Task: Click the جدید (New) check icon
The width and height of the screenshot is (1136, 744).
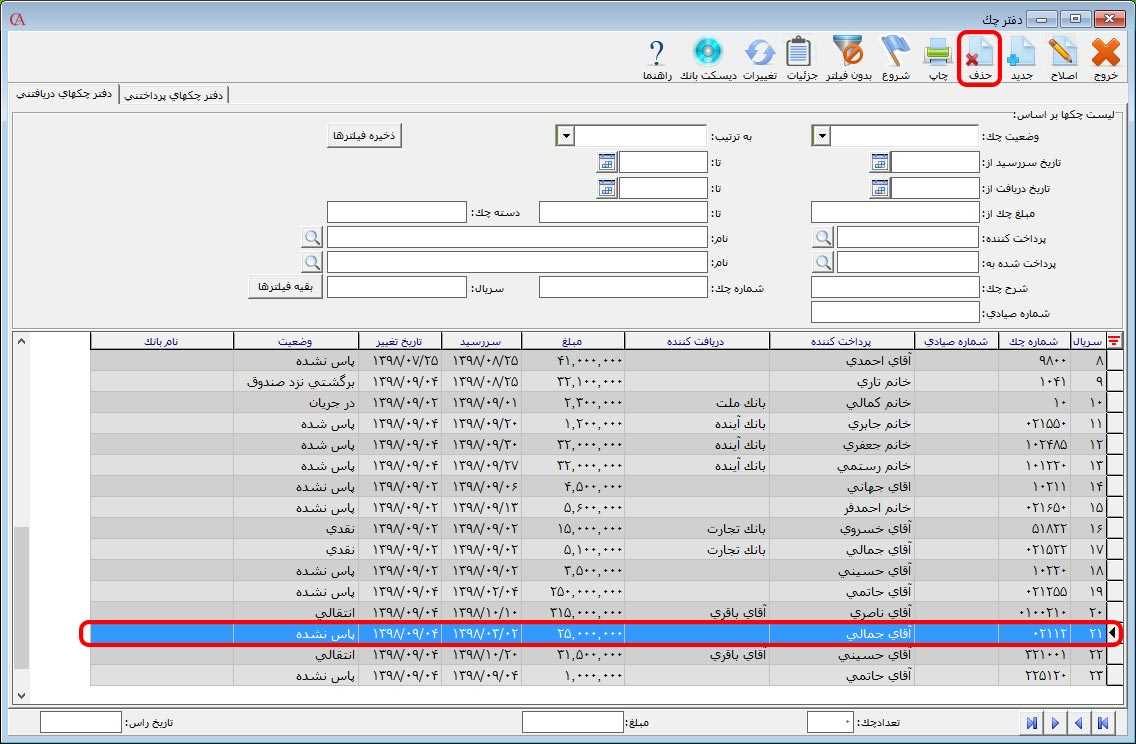Action: [1021, 58]
